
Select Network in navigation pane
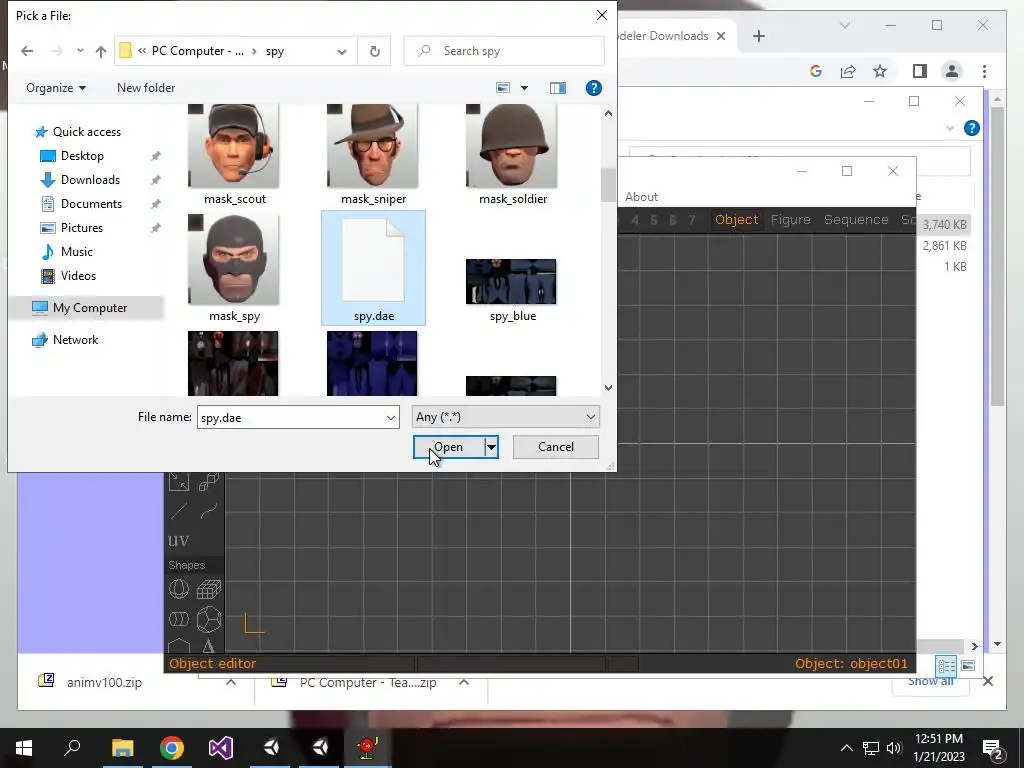click(76, 340)
